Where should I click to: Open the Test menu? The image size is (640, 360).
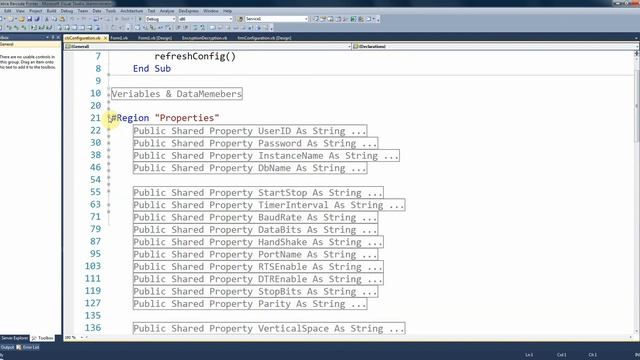(x=151, y=11)
